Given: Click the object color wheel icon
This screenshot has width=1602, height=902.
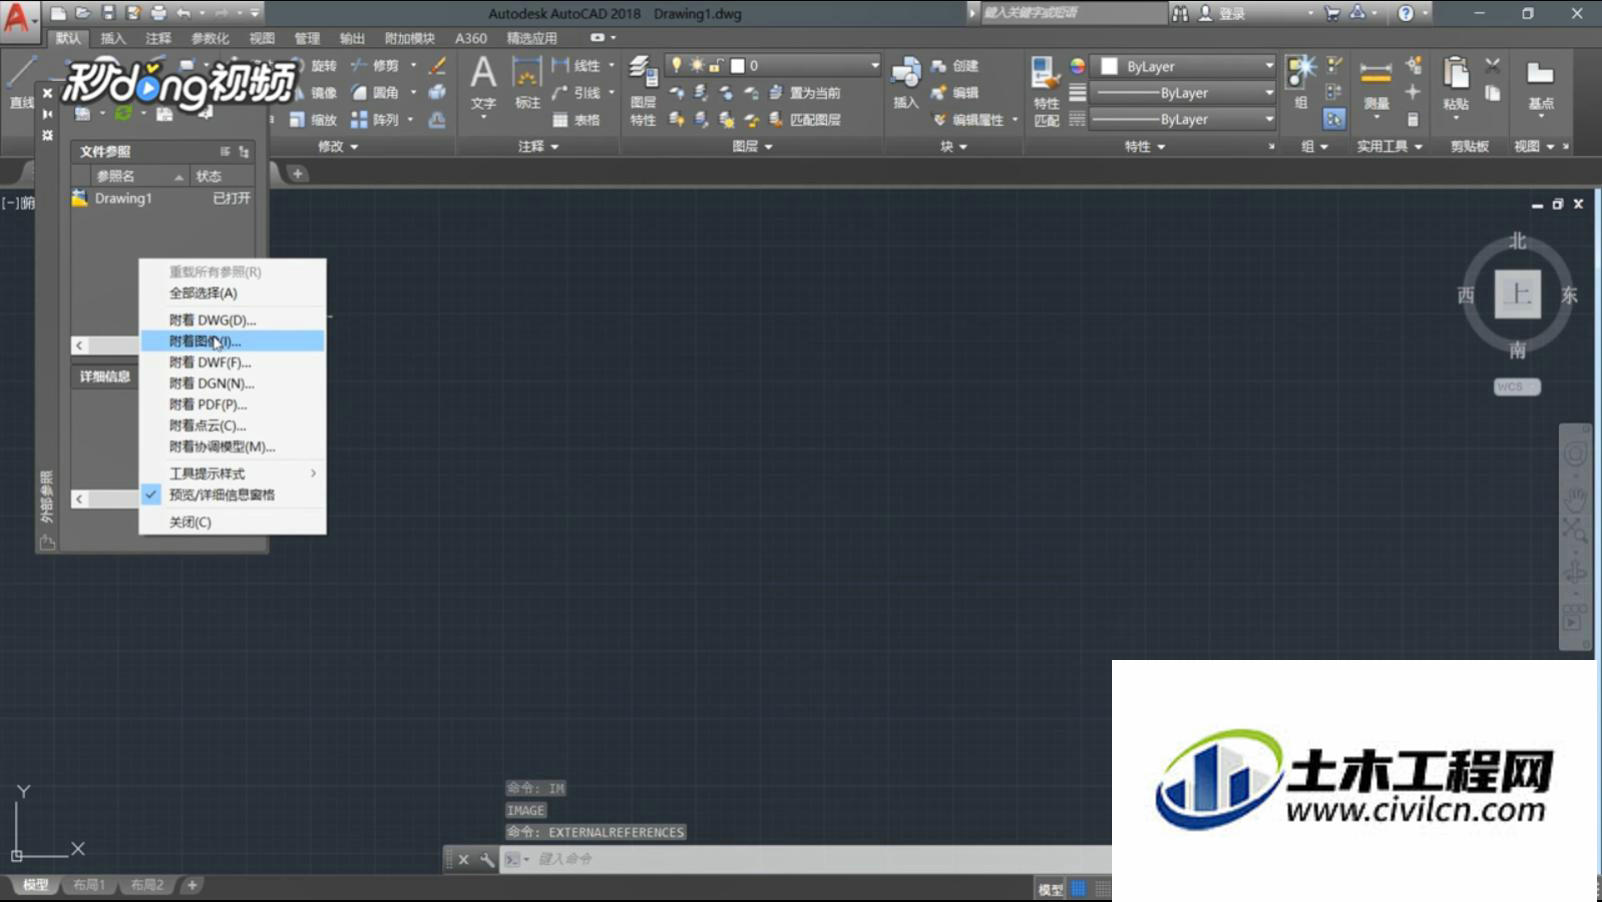Looking at the screenshot, I should [x=1077, y=65].
